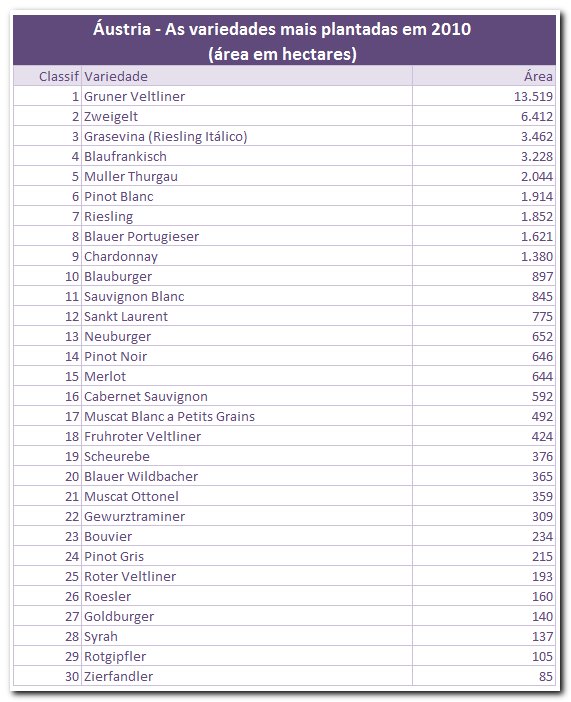Click the Chardonnay variety cell
The height and width of the screenshot is (702, 571).
click(247, 257)
